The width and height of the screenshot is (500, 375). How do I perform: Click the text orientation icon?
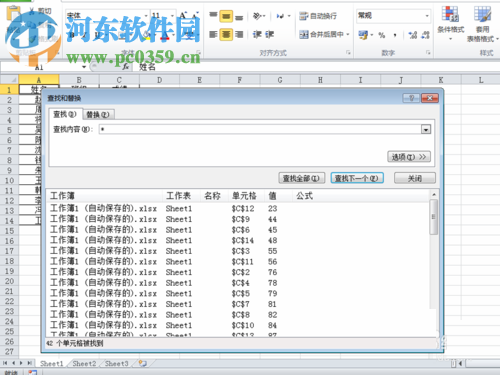[258, 16]
